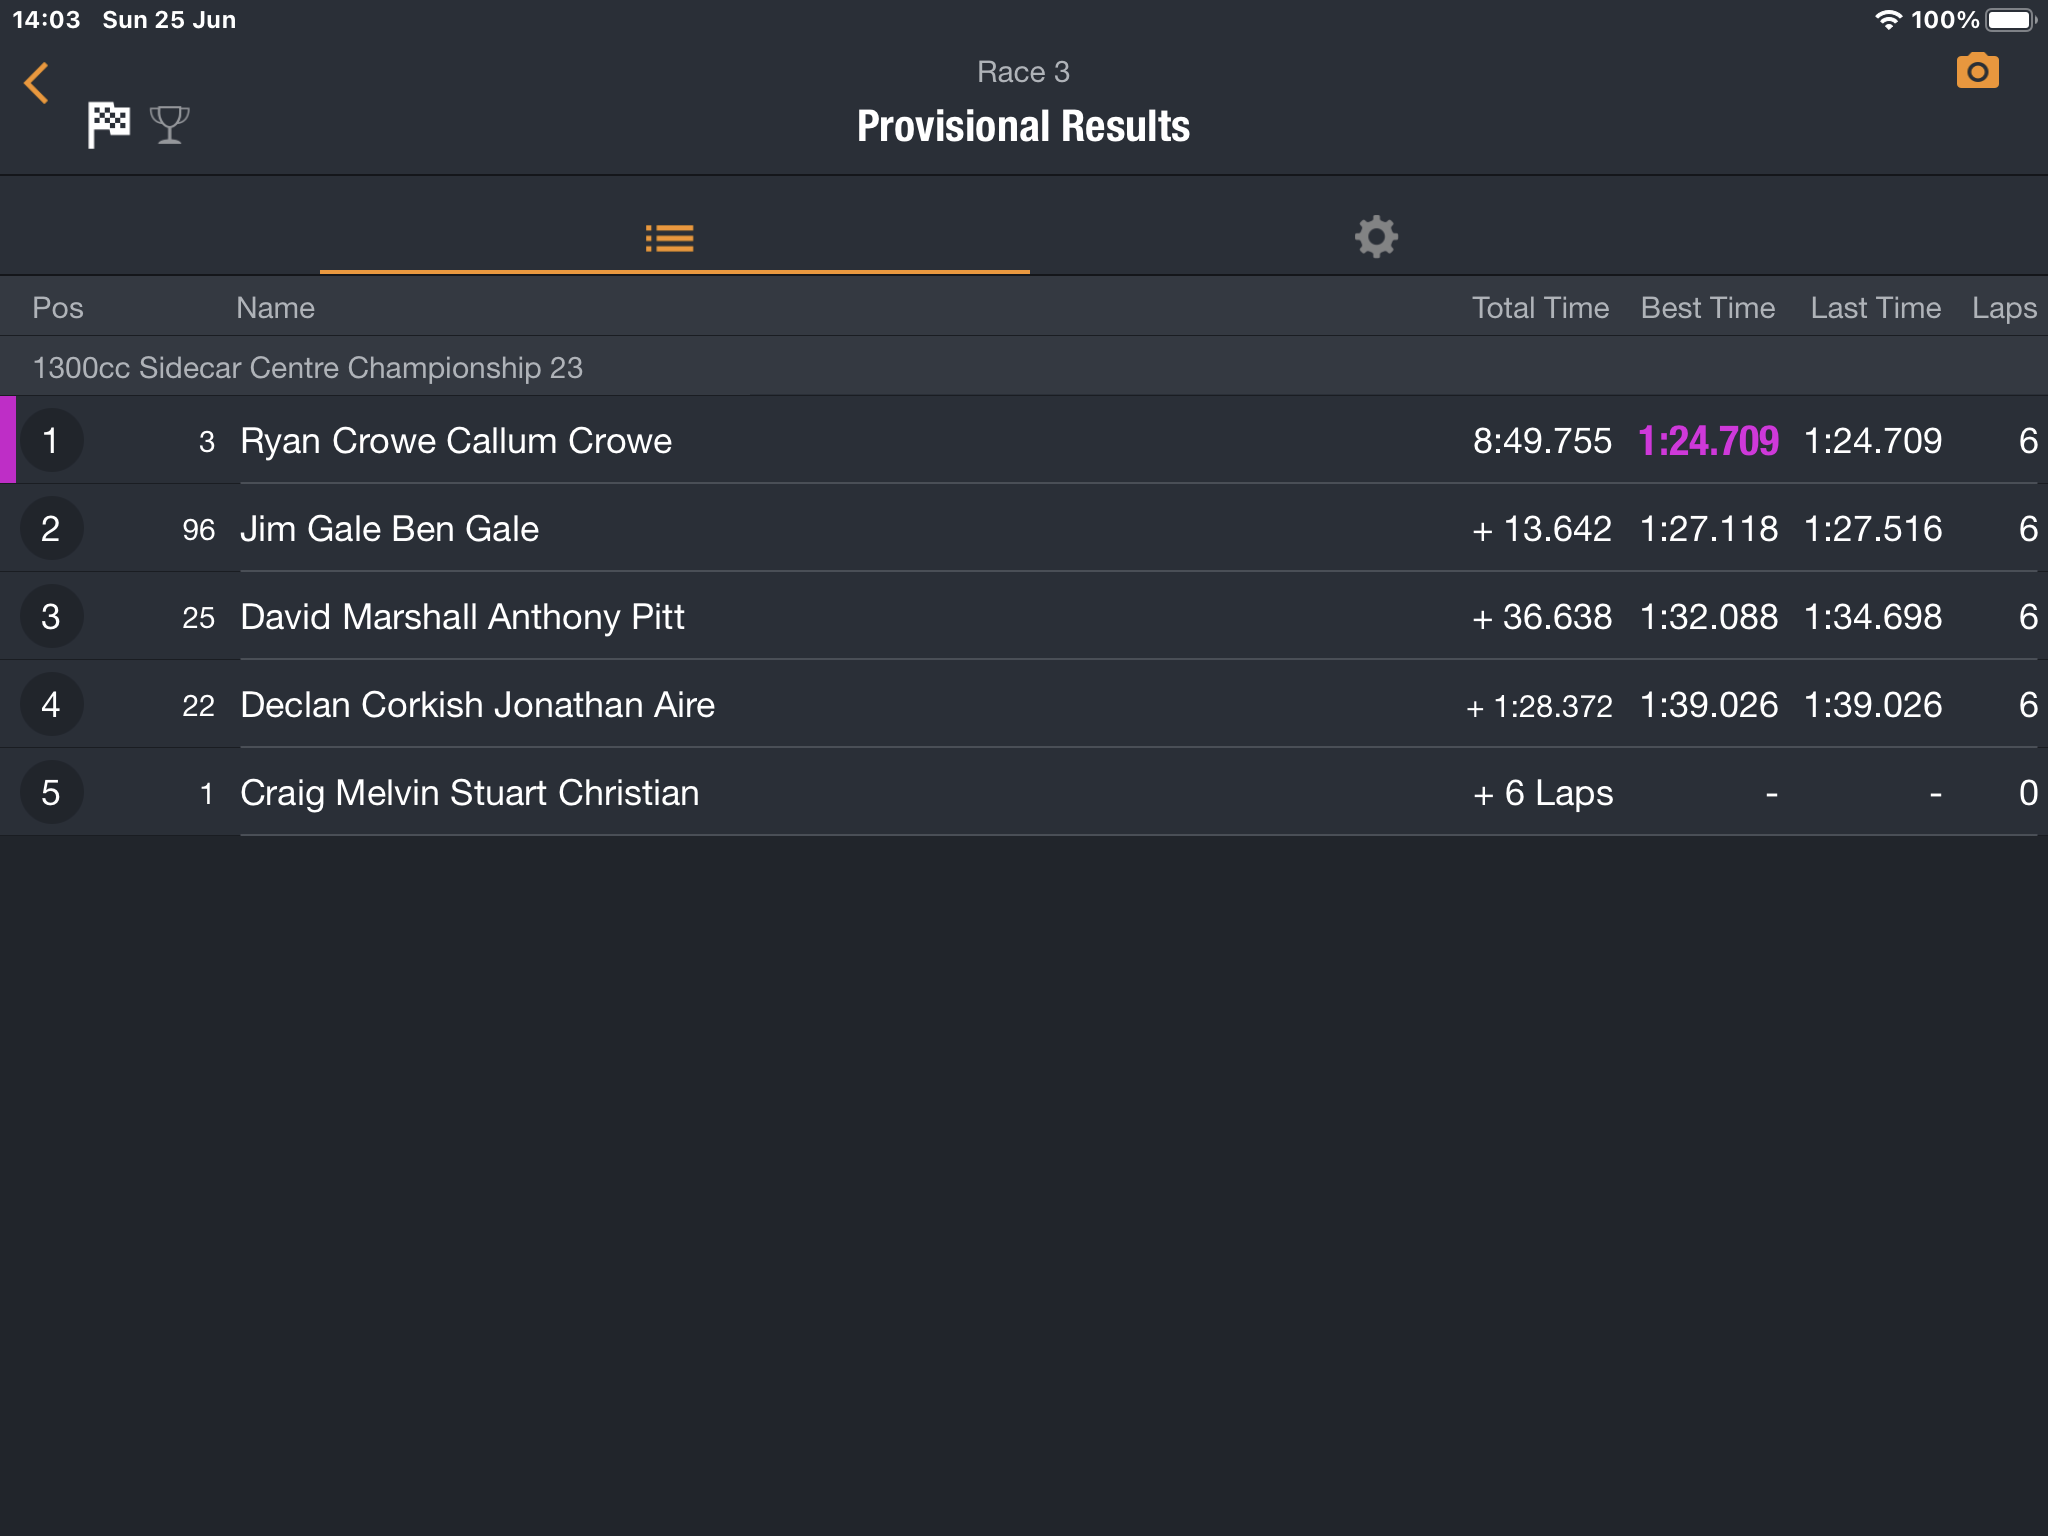Screen dimensions: 2048x1536
Task: Switch to the results list tab
Action: point(670,238)
